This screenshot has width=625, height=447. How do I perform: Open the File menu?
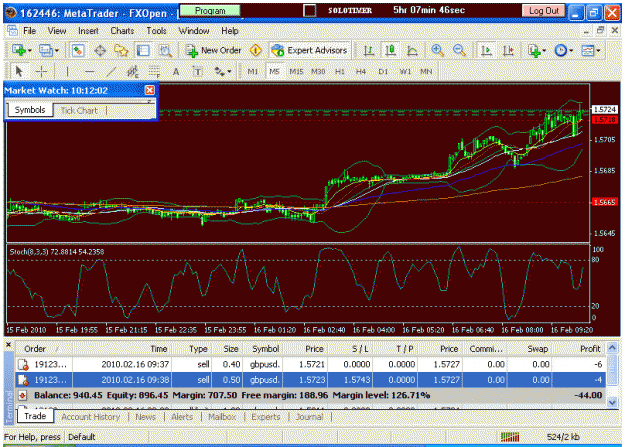coord(29,31)
